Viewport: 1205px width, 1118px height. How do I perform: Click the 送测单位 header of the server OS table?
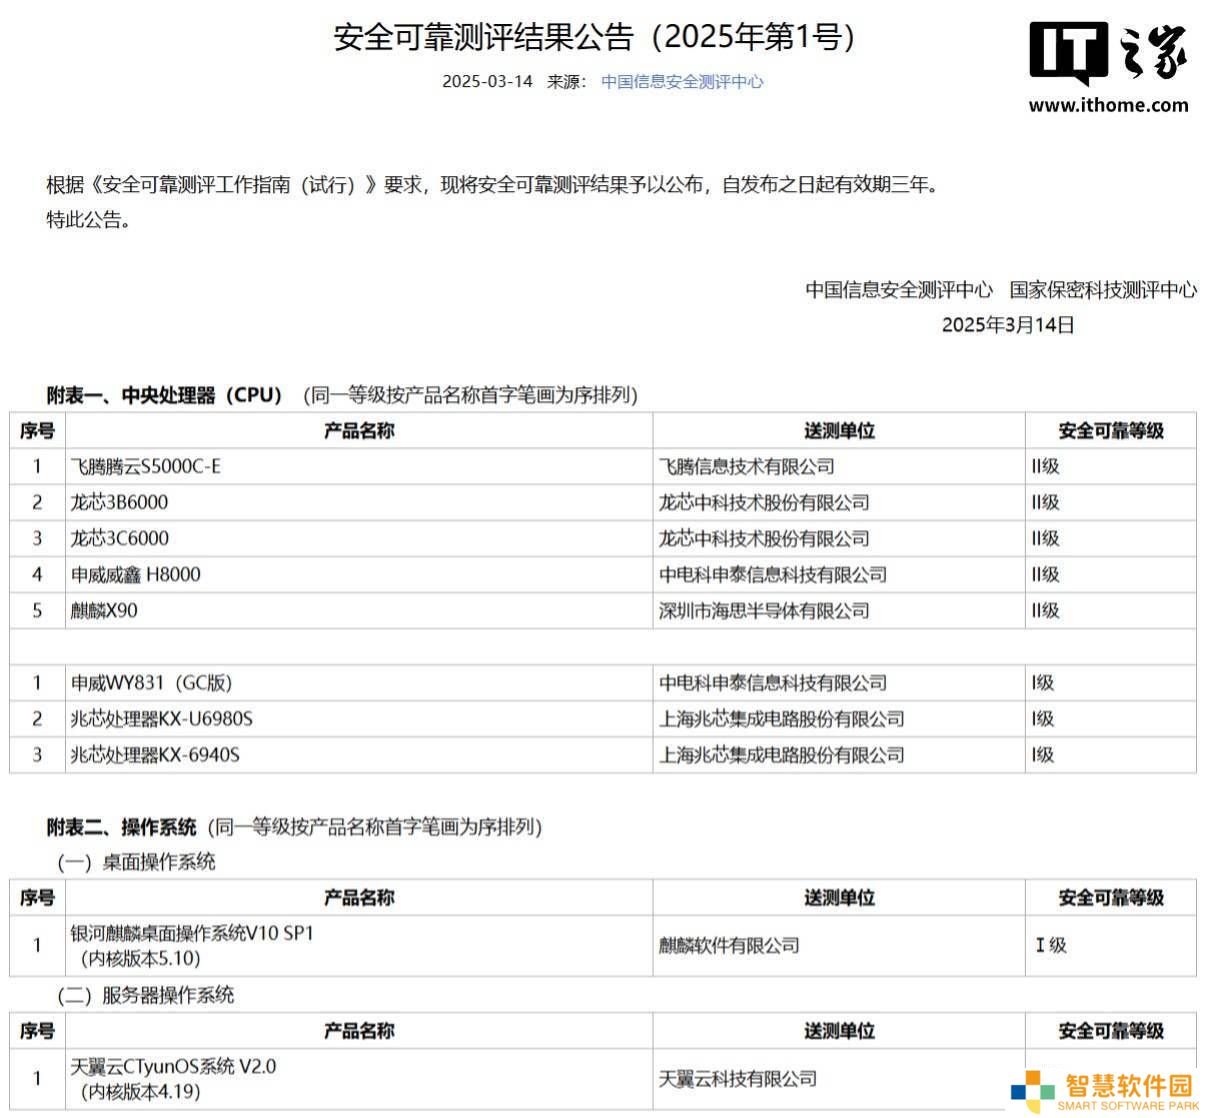tap(839, 1031)
